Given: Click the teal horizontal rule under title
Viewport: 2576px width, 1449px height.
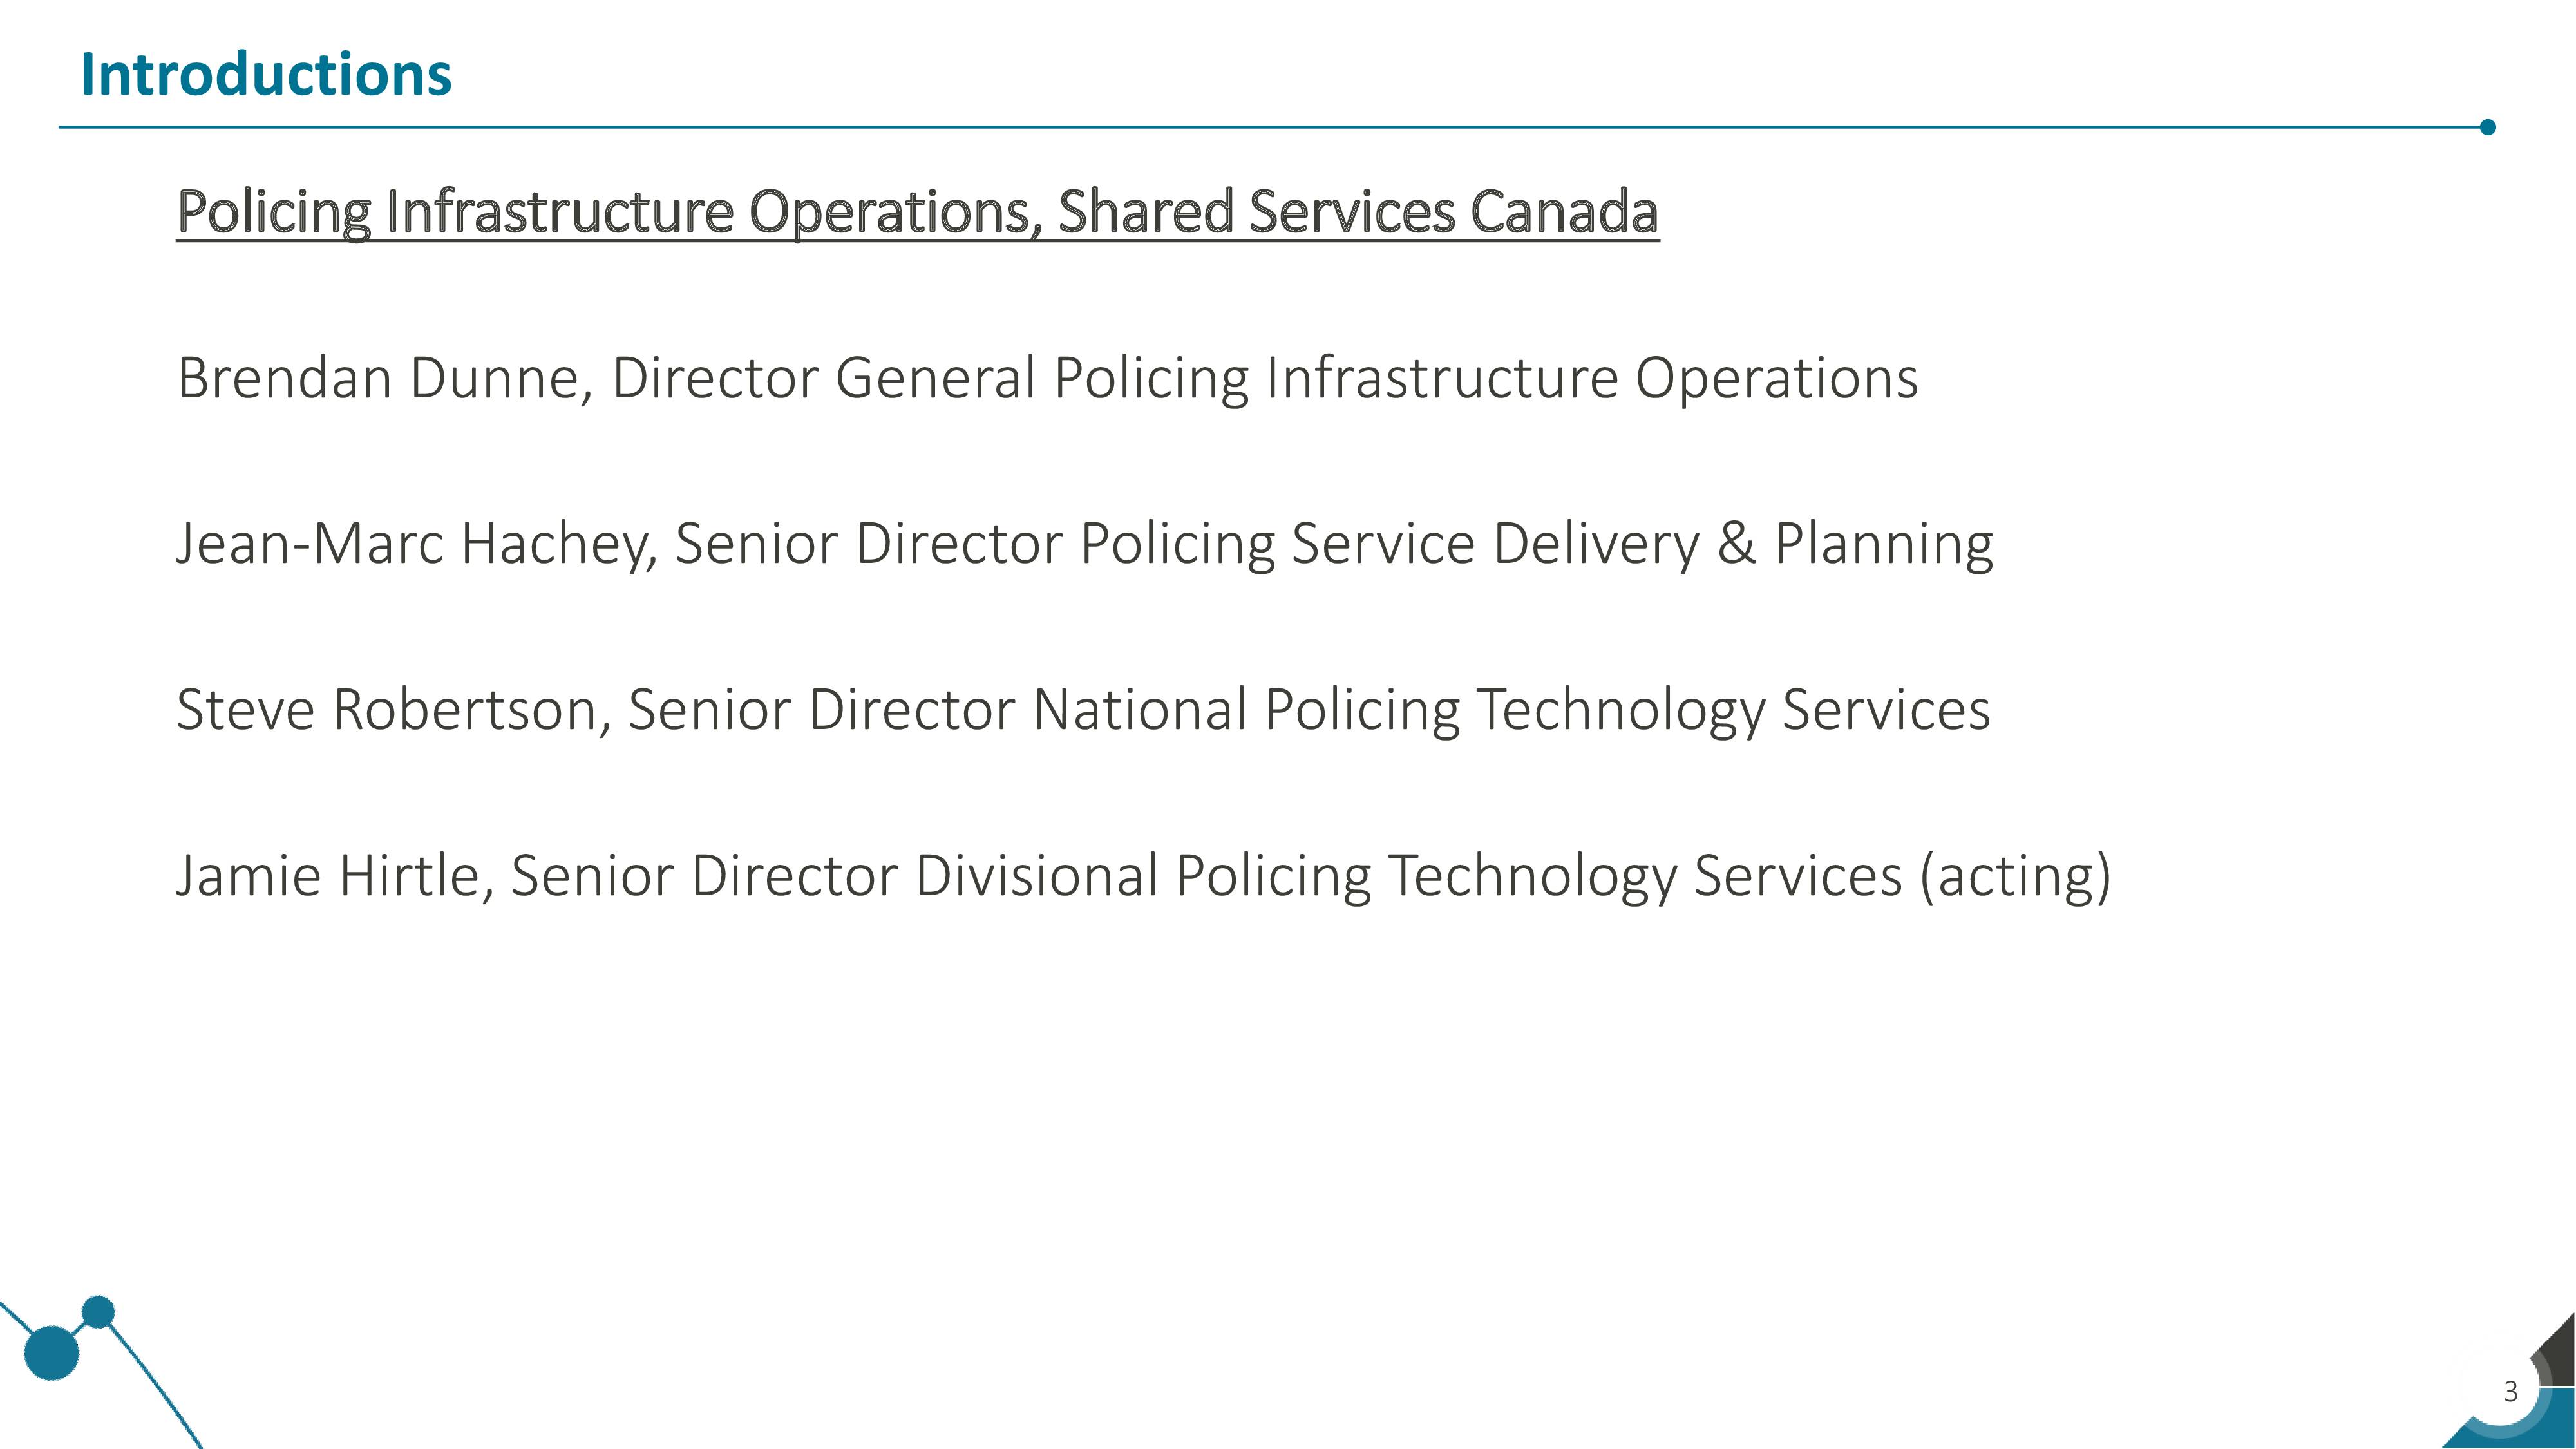Looking at the screenshot, I should pos(1269,127).
